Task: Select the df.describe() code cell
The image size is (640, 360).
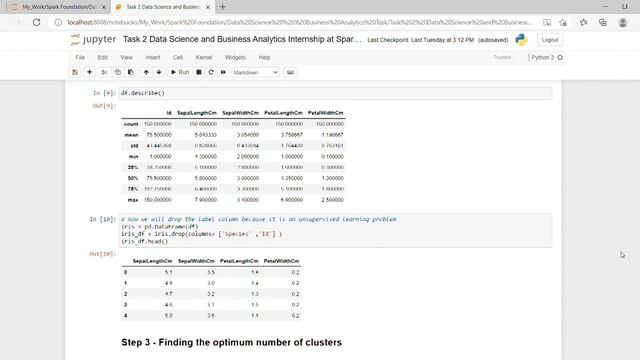Action: (336, 93)
